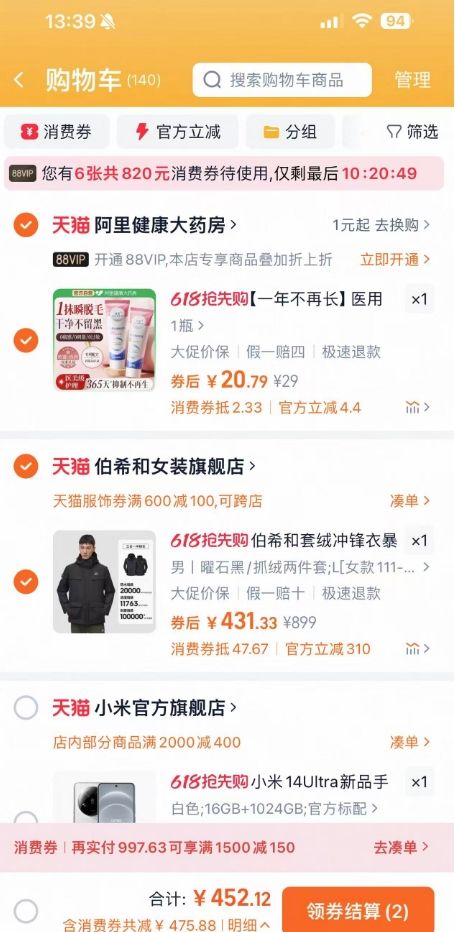Uncheck the 阿里健康大药房 store checkbox
Viewport: 455px width, 932px height.
26,225
